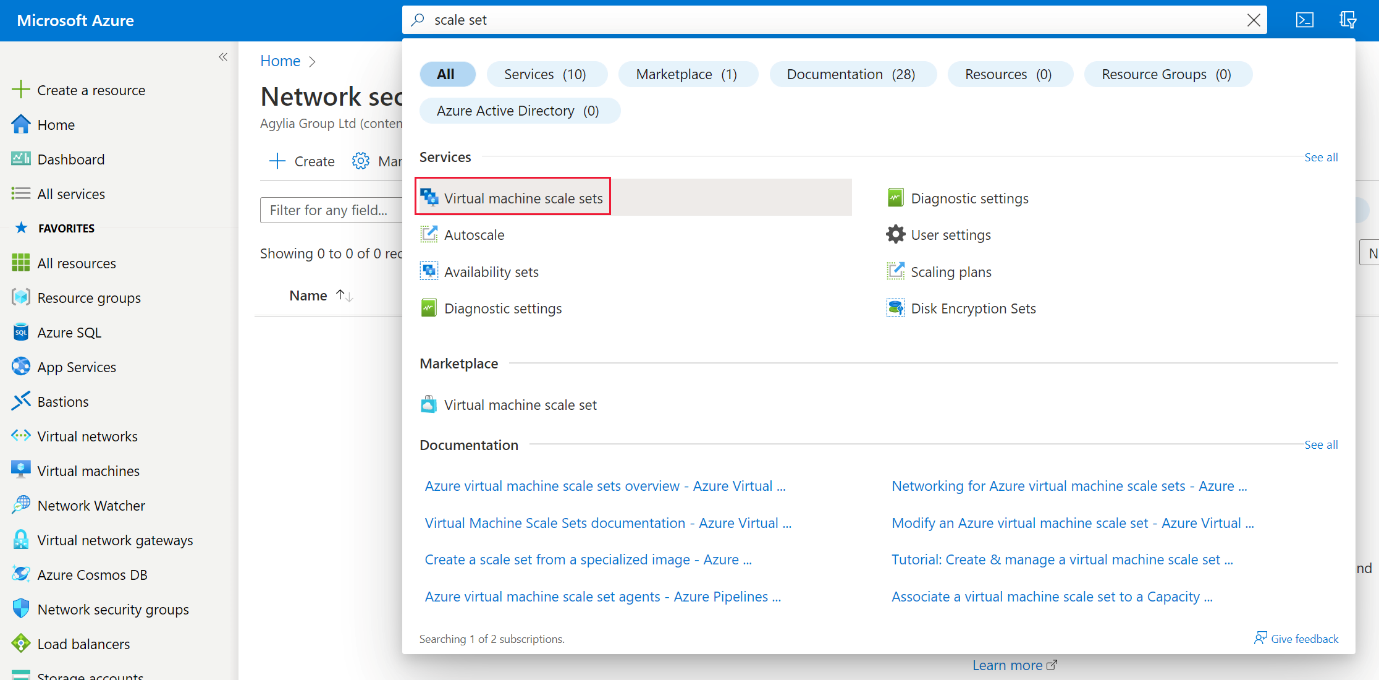This screenshot has height=680, width=1379.
Task: Open Bastions in sidebar
Action: click(63, 402)
